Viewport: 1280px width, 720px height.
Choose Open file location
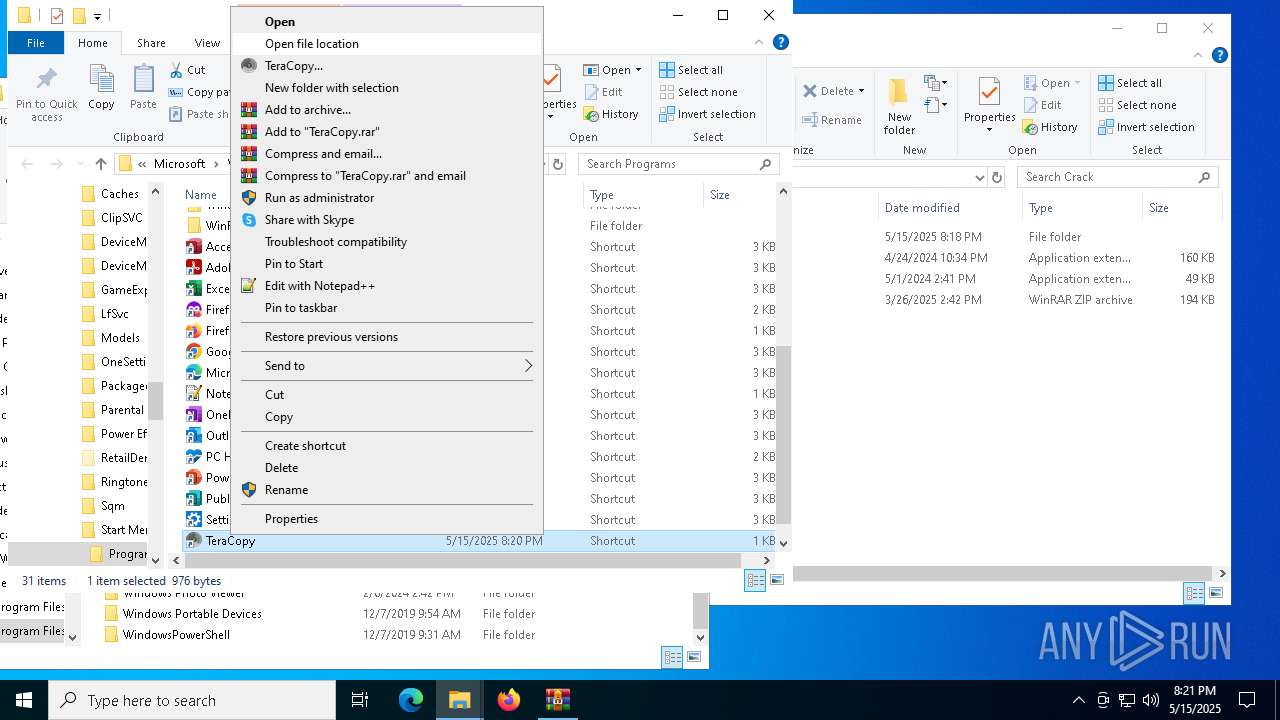tap(311, 43)
